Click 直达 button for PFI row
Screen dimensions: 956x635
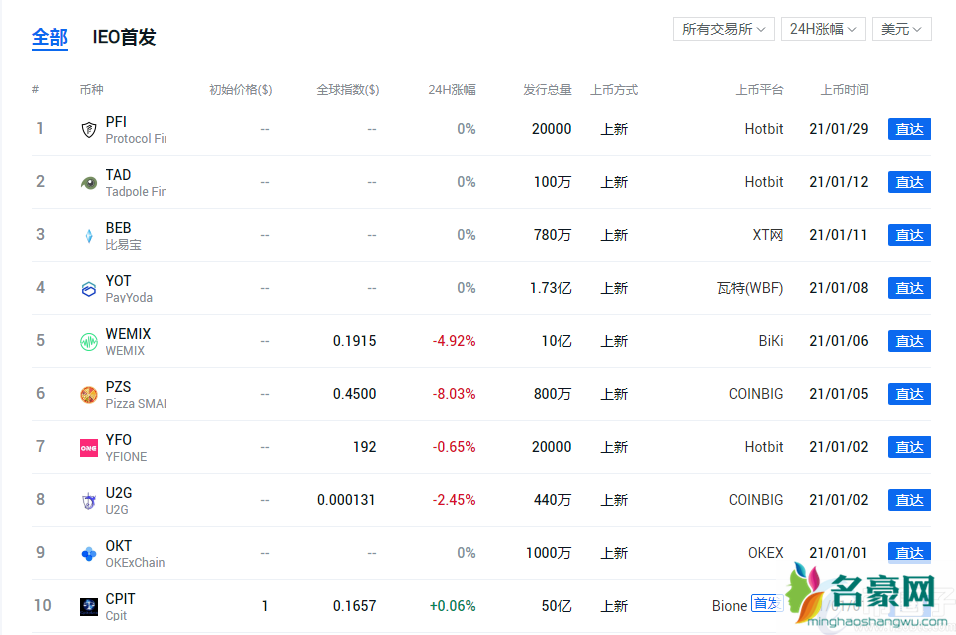point(909,129)
